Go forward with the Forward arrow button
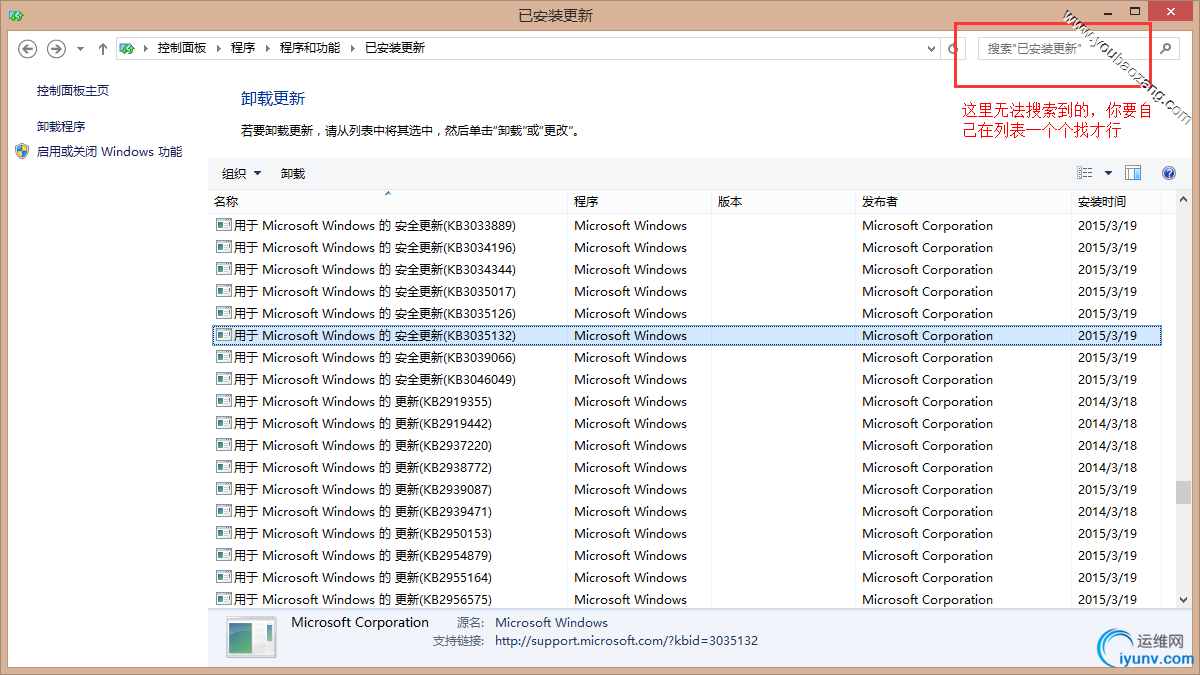The width and height of the screenshot is (1200, 675). tap(56, 48)
